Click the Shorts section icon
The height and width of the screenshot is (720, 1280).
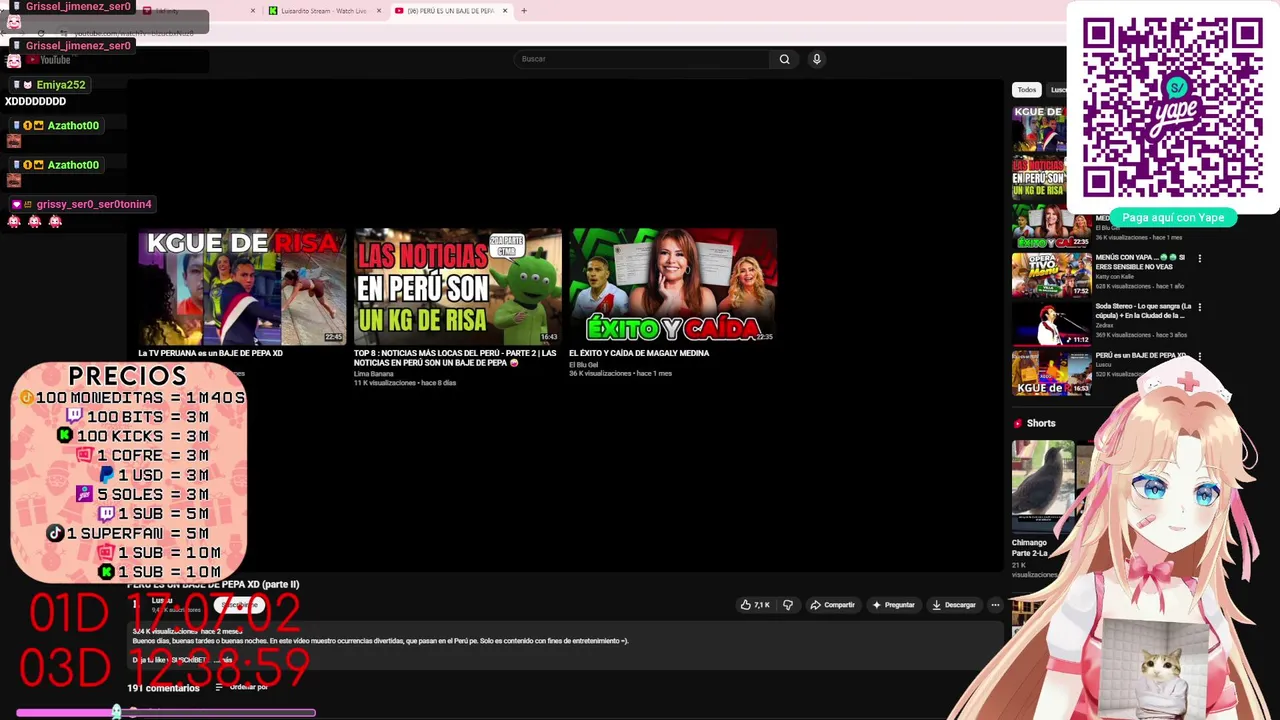pos(1018,423)
